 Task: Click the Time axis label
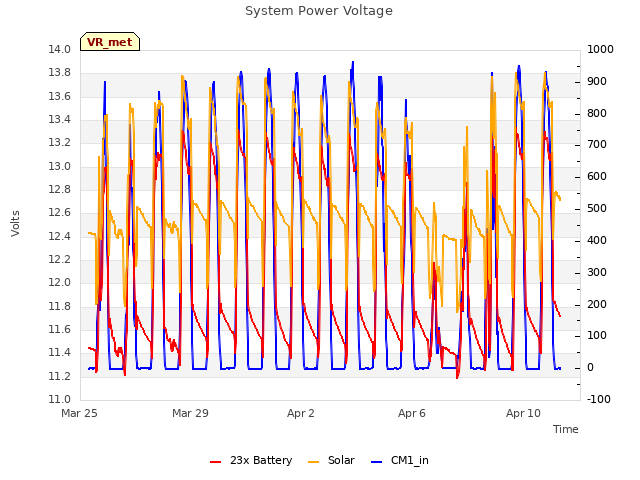565,429
